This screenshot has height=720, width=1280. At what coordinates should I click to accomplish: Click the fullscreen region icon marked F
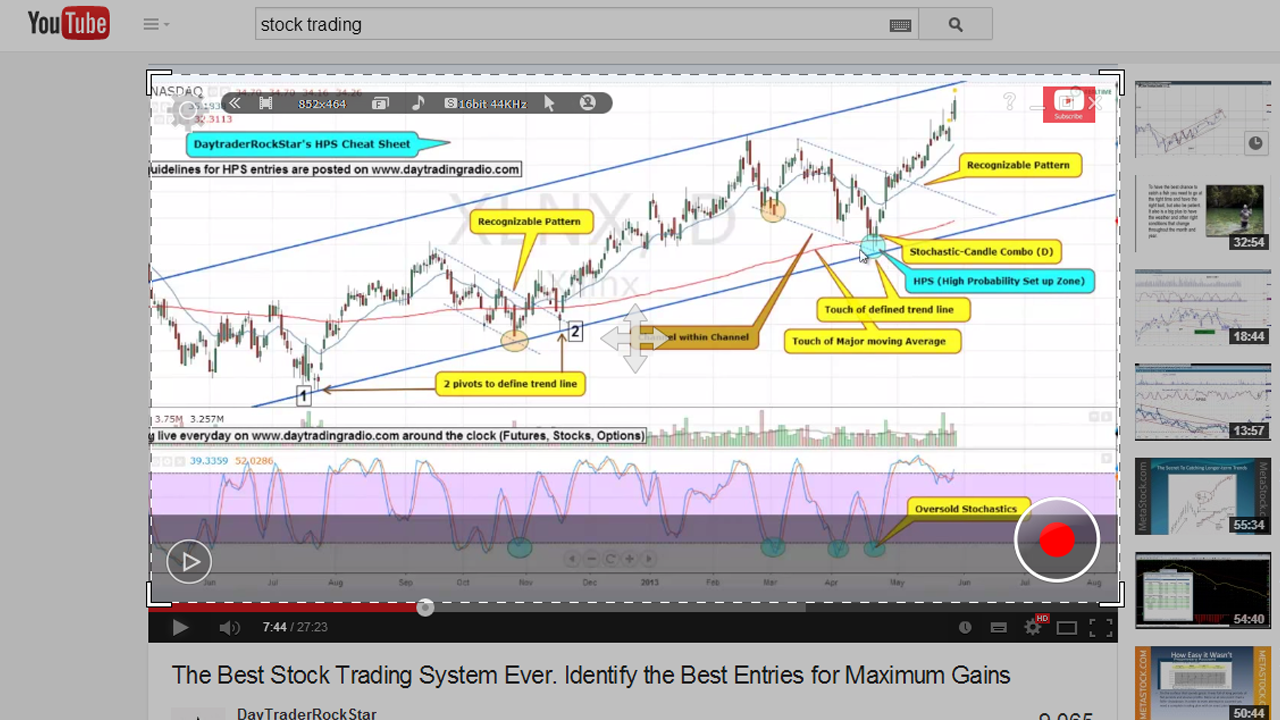tap(380, 103)
